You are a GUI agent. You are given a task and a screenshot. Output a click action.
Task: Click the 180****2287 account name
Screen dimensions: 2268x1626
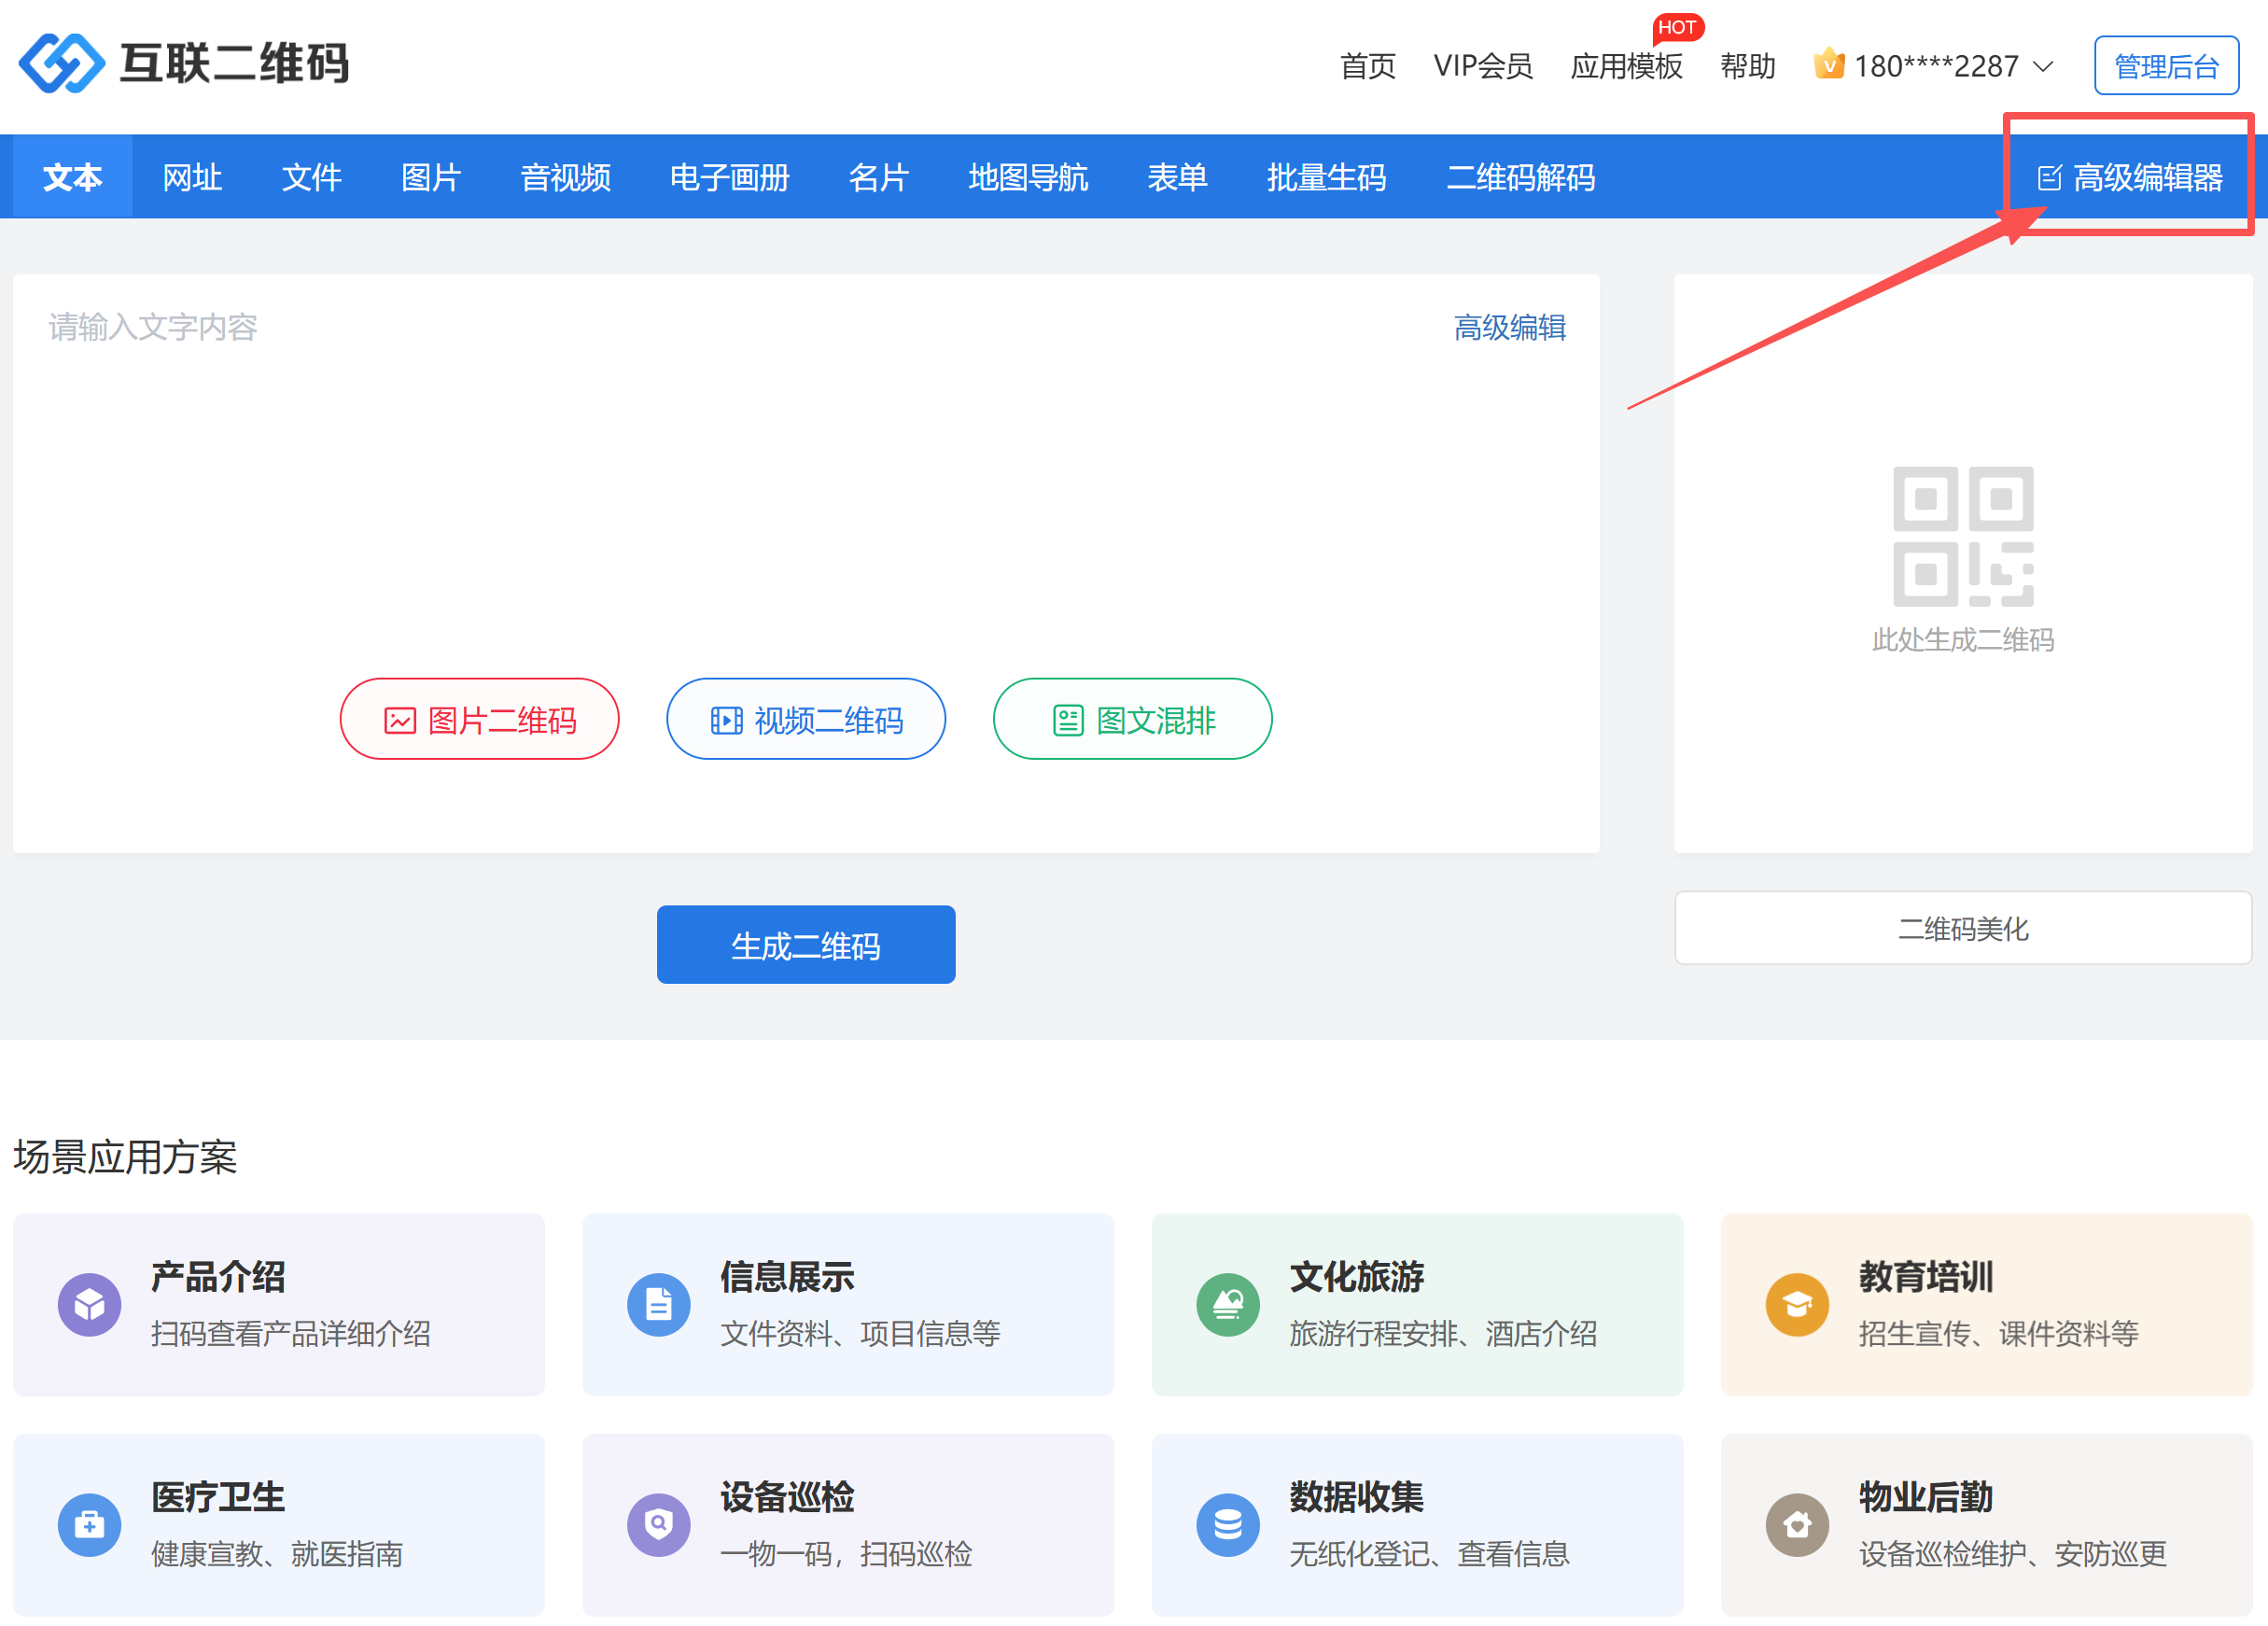click(1936, 66)
